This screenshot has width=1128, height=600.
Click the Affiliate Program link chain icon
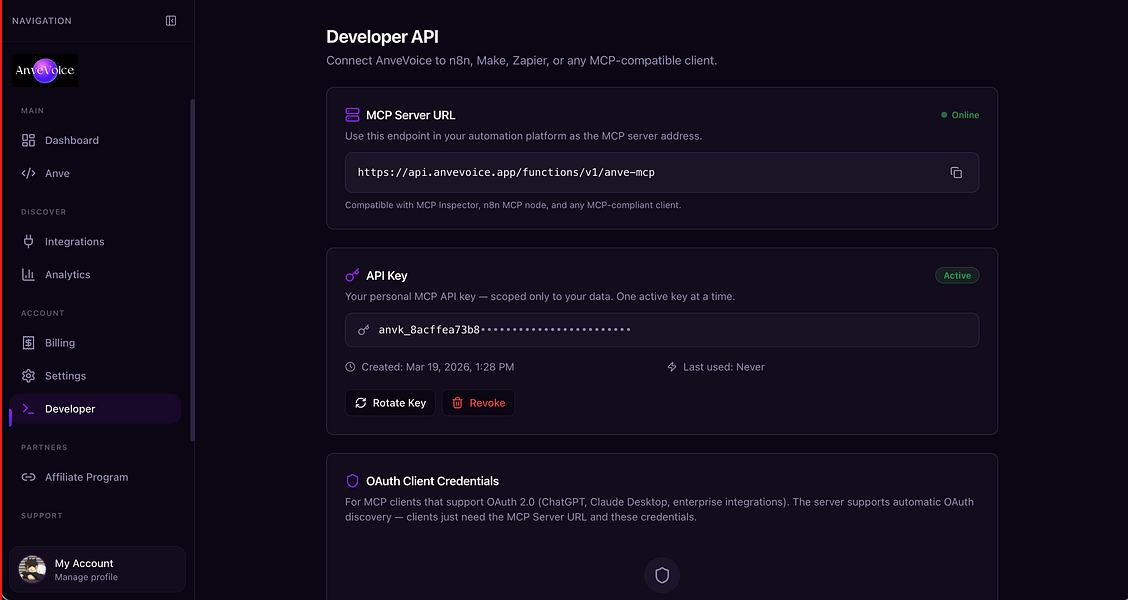(28, 477)
